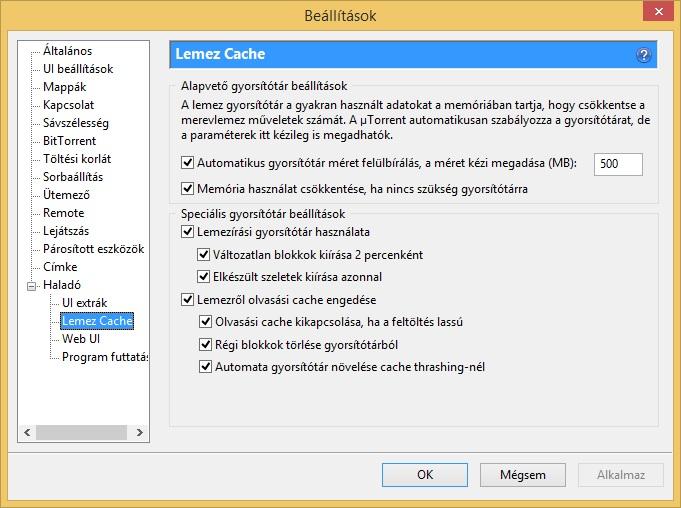Select Lejátszás category
681x508 pixels.
tap(66, 231)
